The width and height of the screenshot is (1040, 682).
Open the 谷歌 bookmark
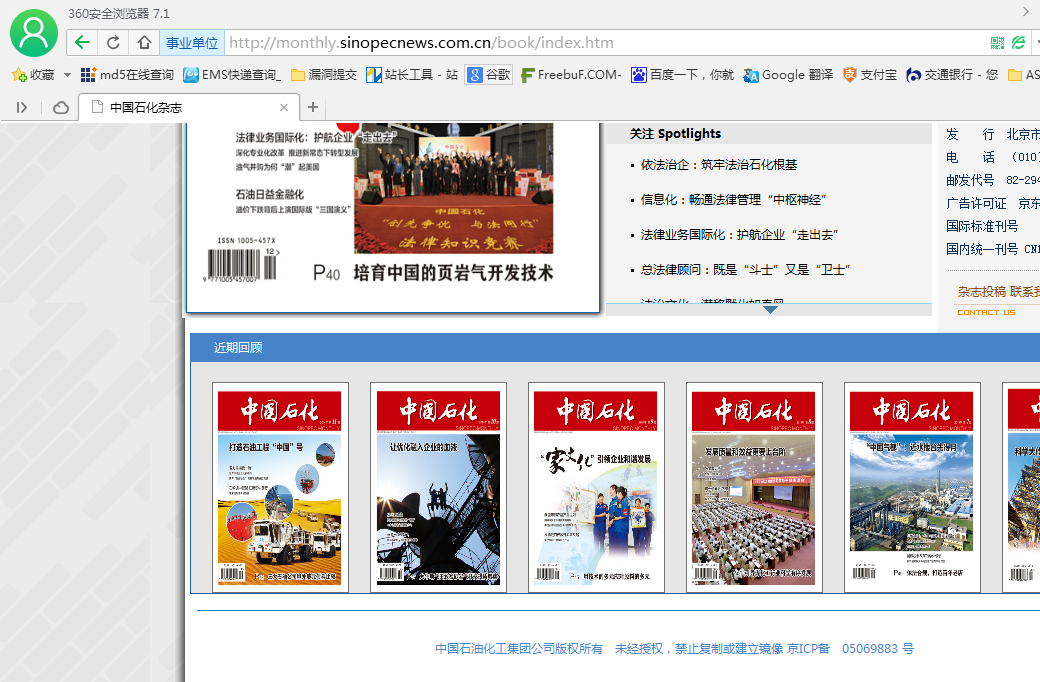tap(489, 75)
